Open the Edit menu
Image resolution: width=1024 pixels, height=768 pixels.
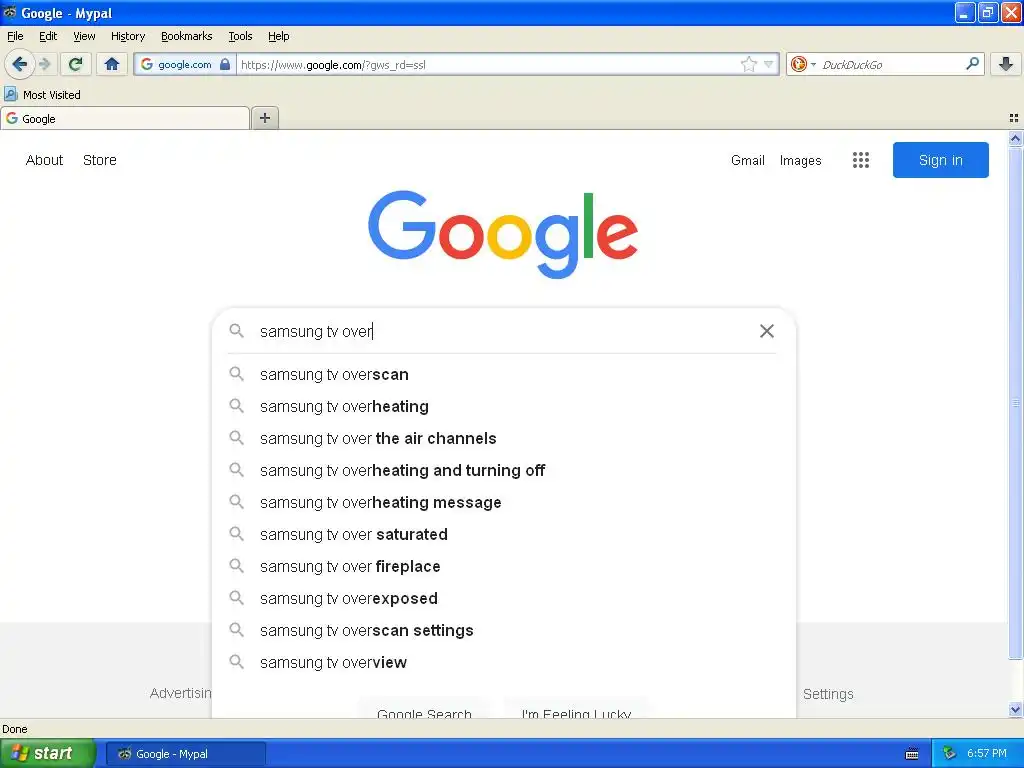(x=48, y=36)
